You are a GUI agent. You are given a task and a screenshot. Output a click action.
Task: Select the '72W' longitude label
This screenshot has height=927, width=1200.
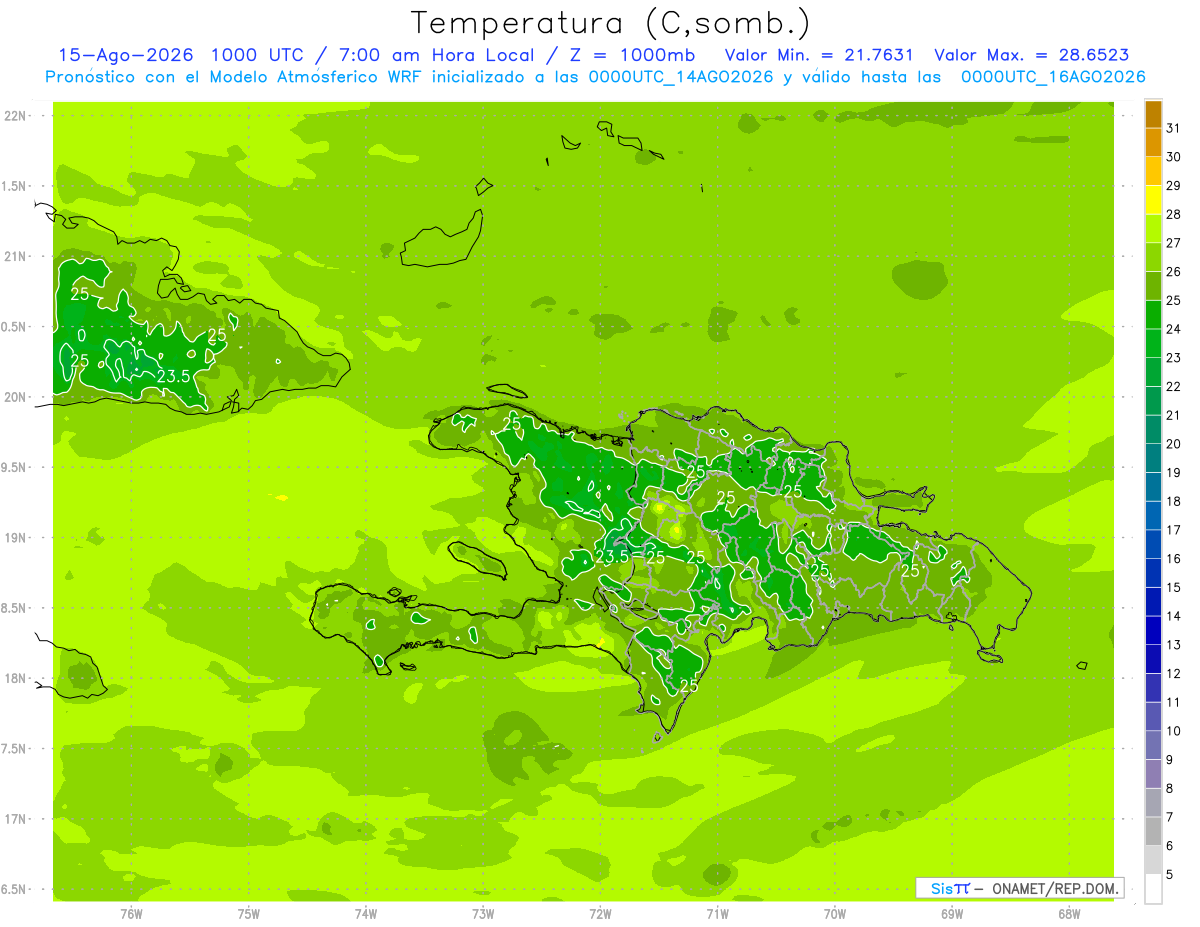tap(600, 914)
